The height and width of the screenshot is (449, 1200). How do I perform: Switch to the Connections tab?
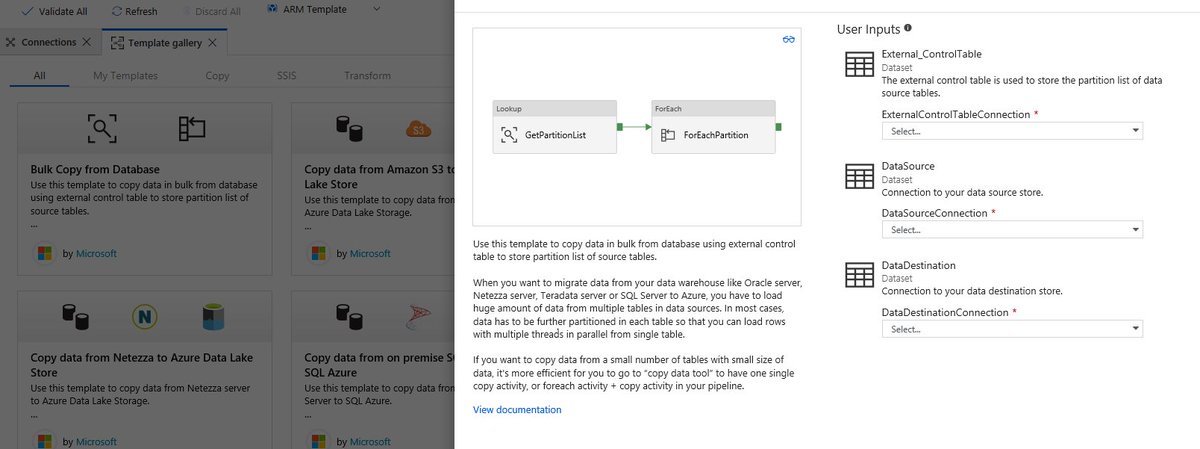[48, 42]
